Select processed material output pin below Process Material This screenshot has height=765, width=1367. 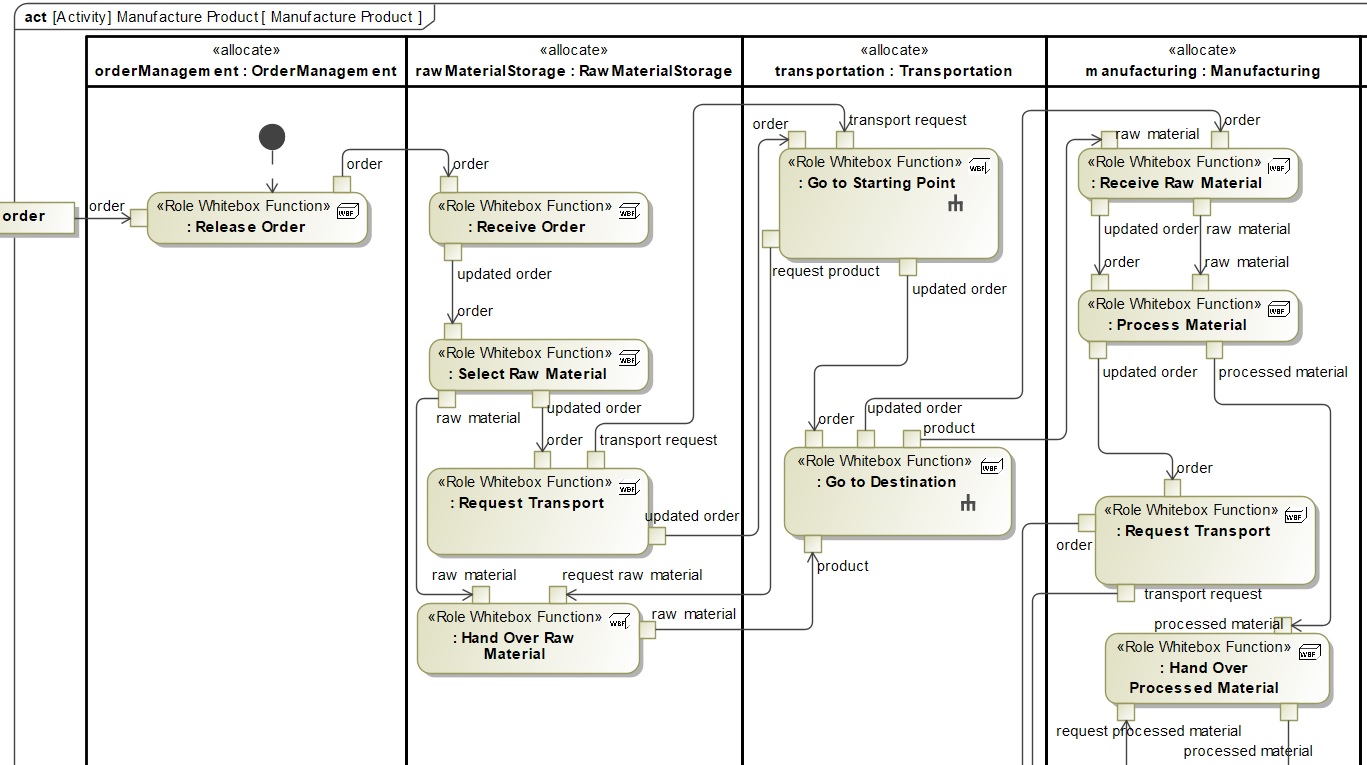1214,350
